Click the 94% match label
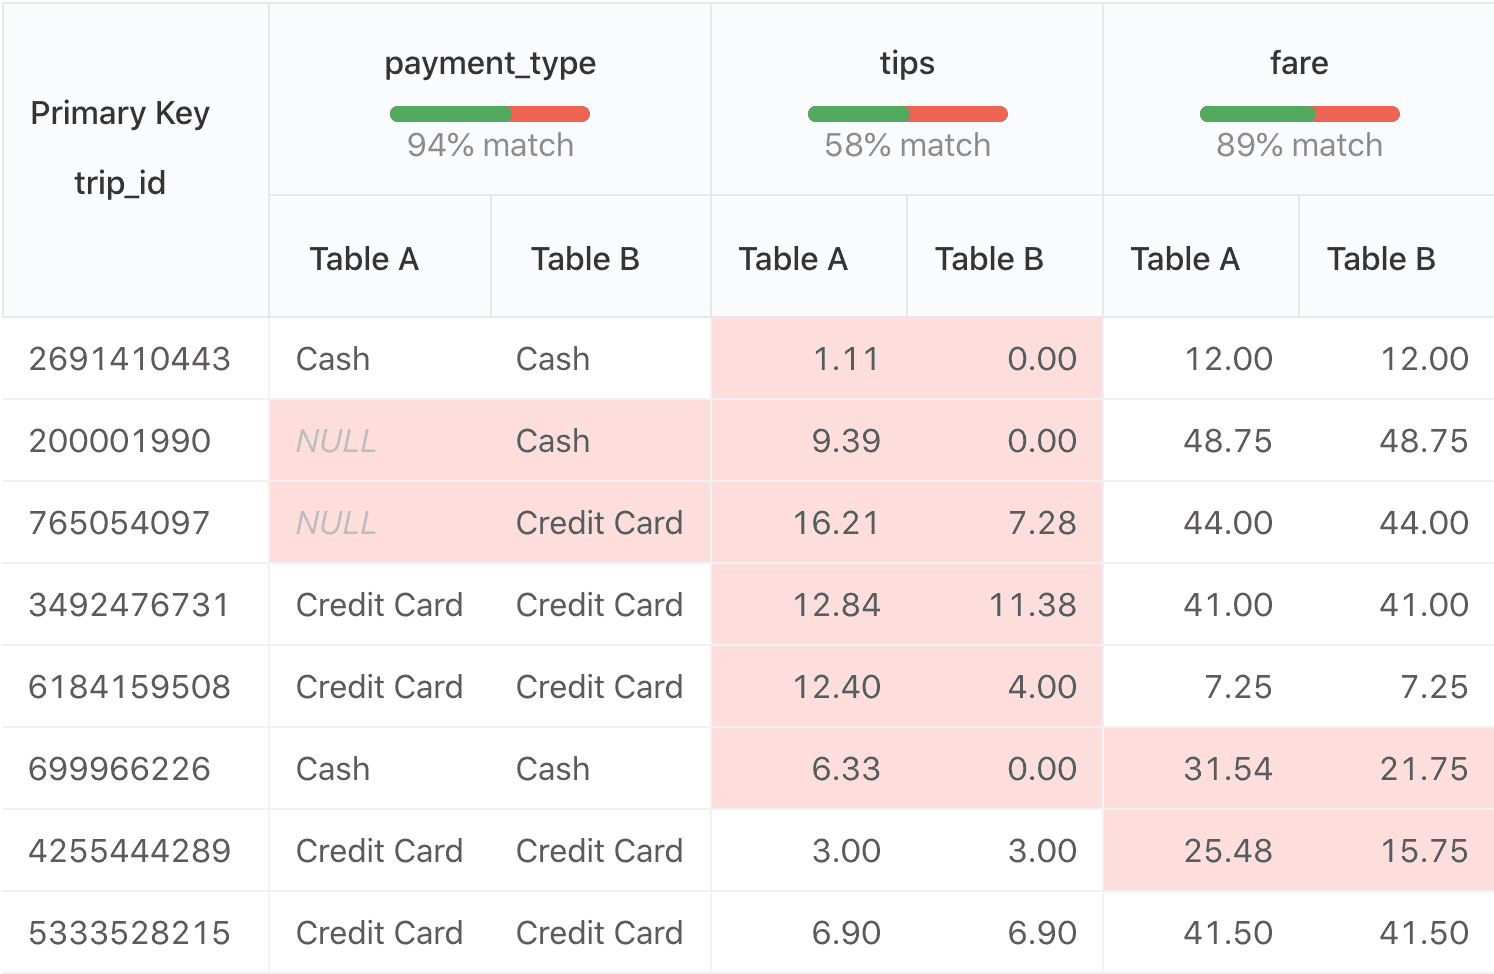This screenshot has height=974, width=1494. point(489,145)
